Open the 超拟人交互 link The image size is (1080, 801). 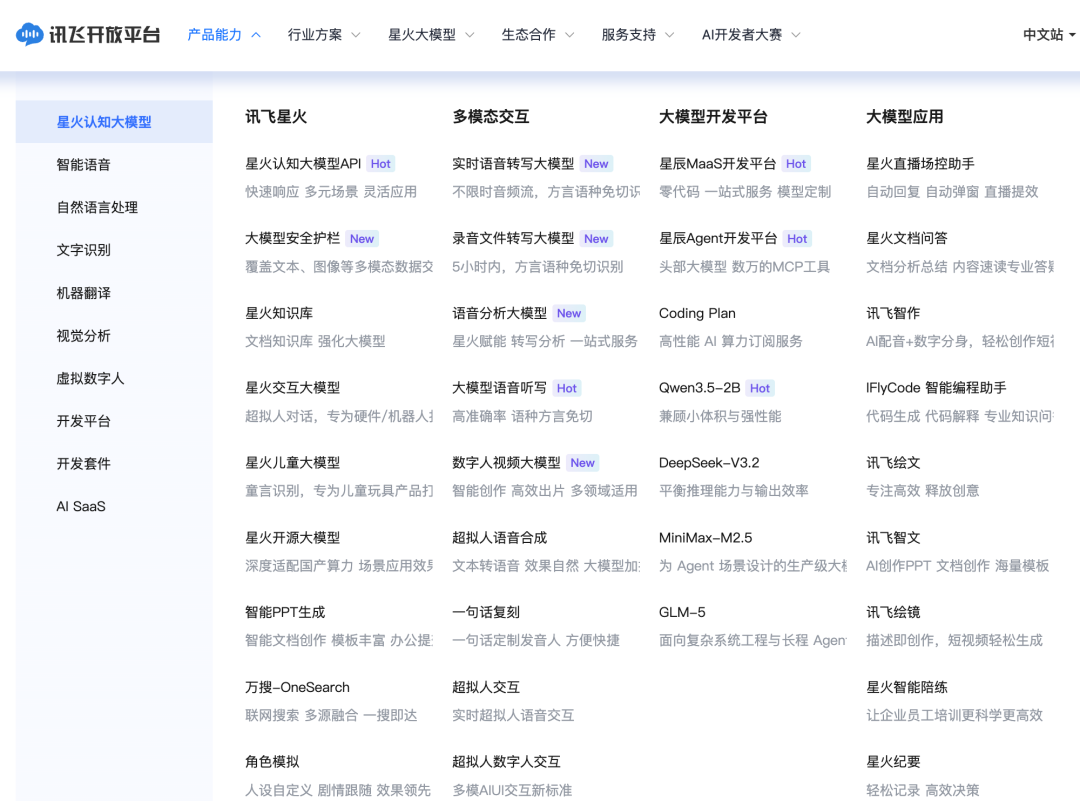click(x=486, y=687)
